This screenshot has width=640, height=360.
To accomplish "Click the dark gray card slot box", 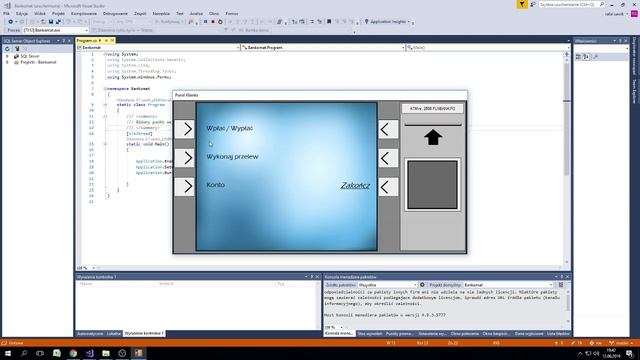I will pyautogui.click(x=432, y=184).
